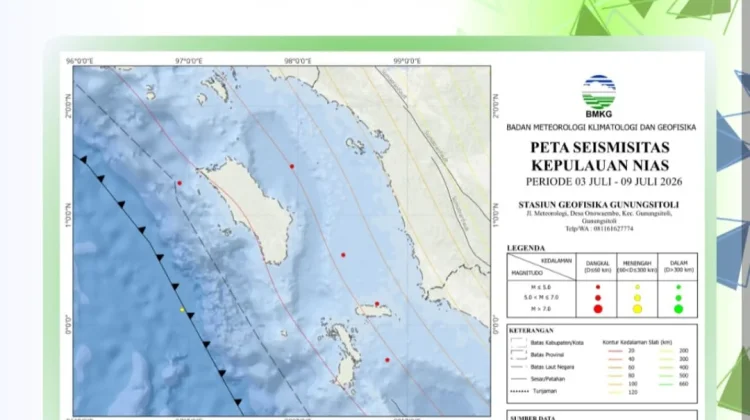Viewport: 750px width, 420px height.
Task: Select the large red legend dot for M > 7.0
Action: click(598, 309)
